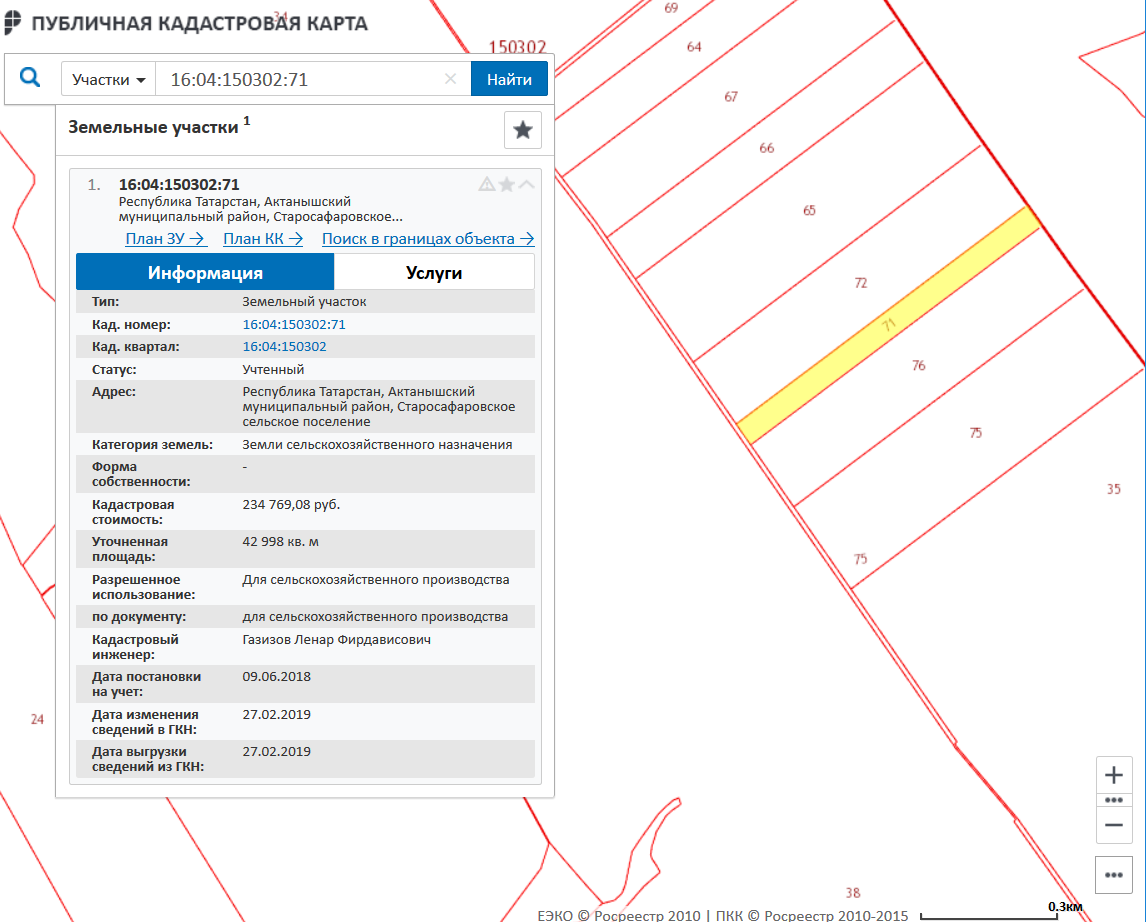This screenshot has width=1146, height=922.
Task: Click the status value Учтенный
Action: pyautogui.click(x=273, y=369)
